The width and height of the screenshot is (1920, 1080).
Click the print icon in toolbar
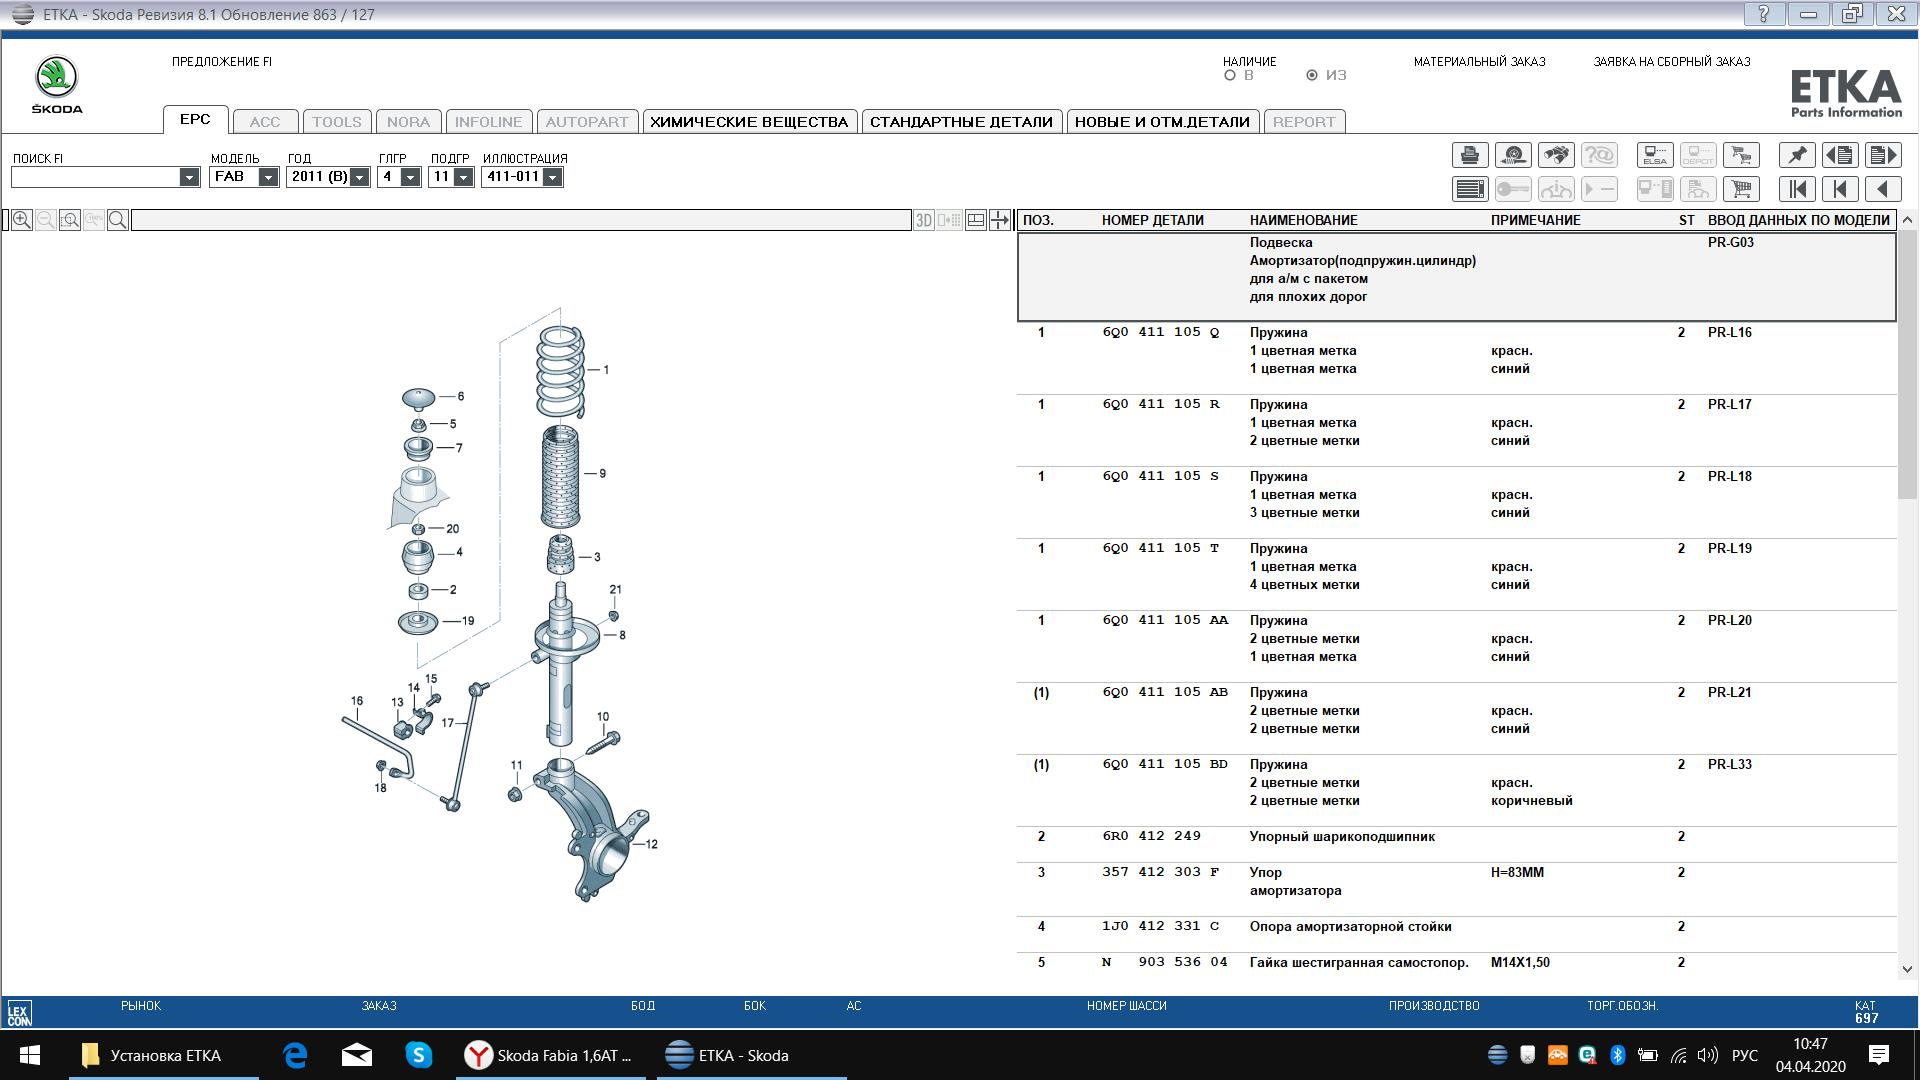coord(1469,156)
